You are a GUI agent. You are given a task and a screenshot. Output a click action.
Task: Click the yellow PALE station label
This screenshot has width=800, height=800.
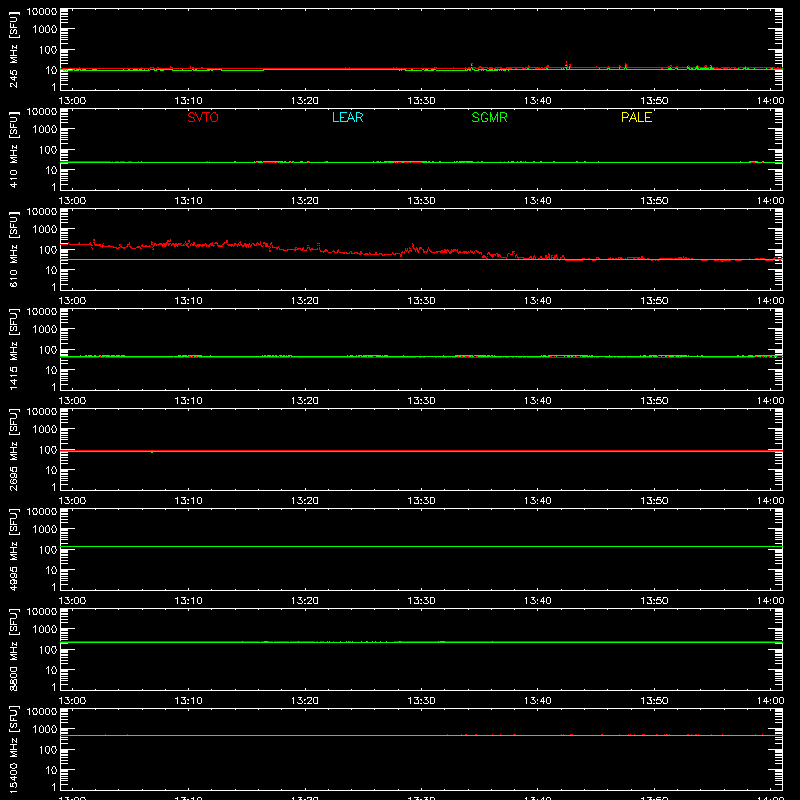pos(636,117)
